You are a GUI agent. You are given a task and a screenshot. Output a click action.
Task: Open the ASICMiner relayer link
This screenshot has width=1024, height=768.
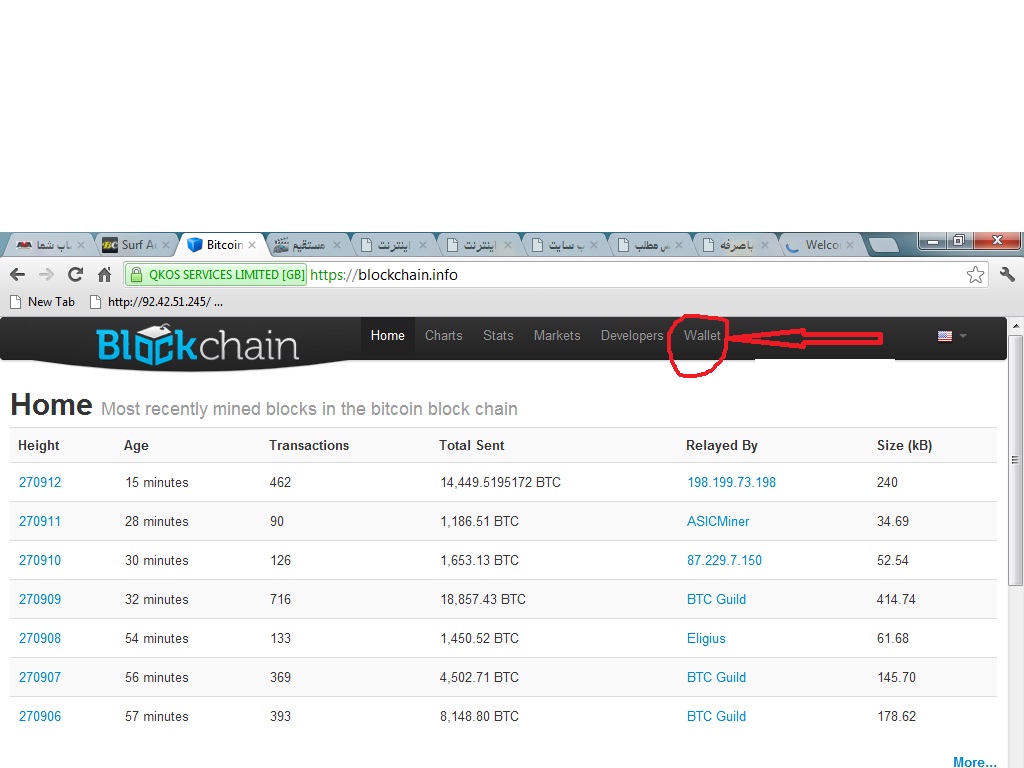(x=718, y=522)
